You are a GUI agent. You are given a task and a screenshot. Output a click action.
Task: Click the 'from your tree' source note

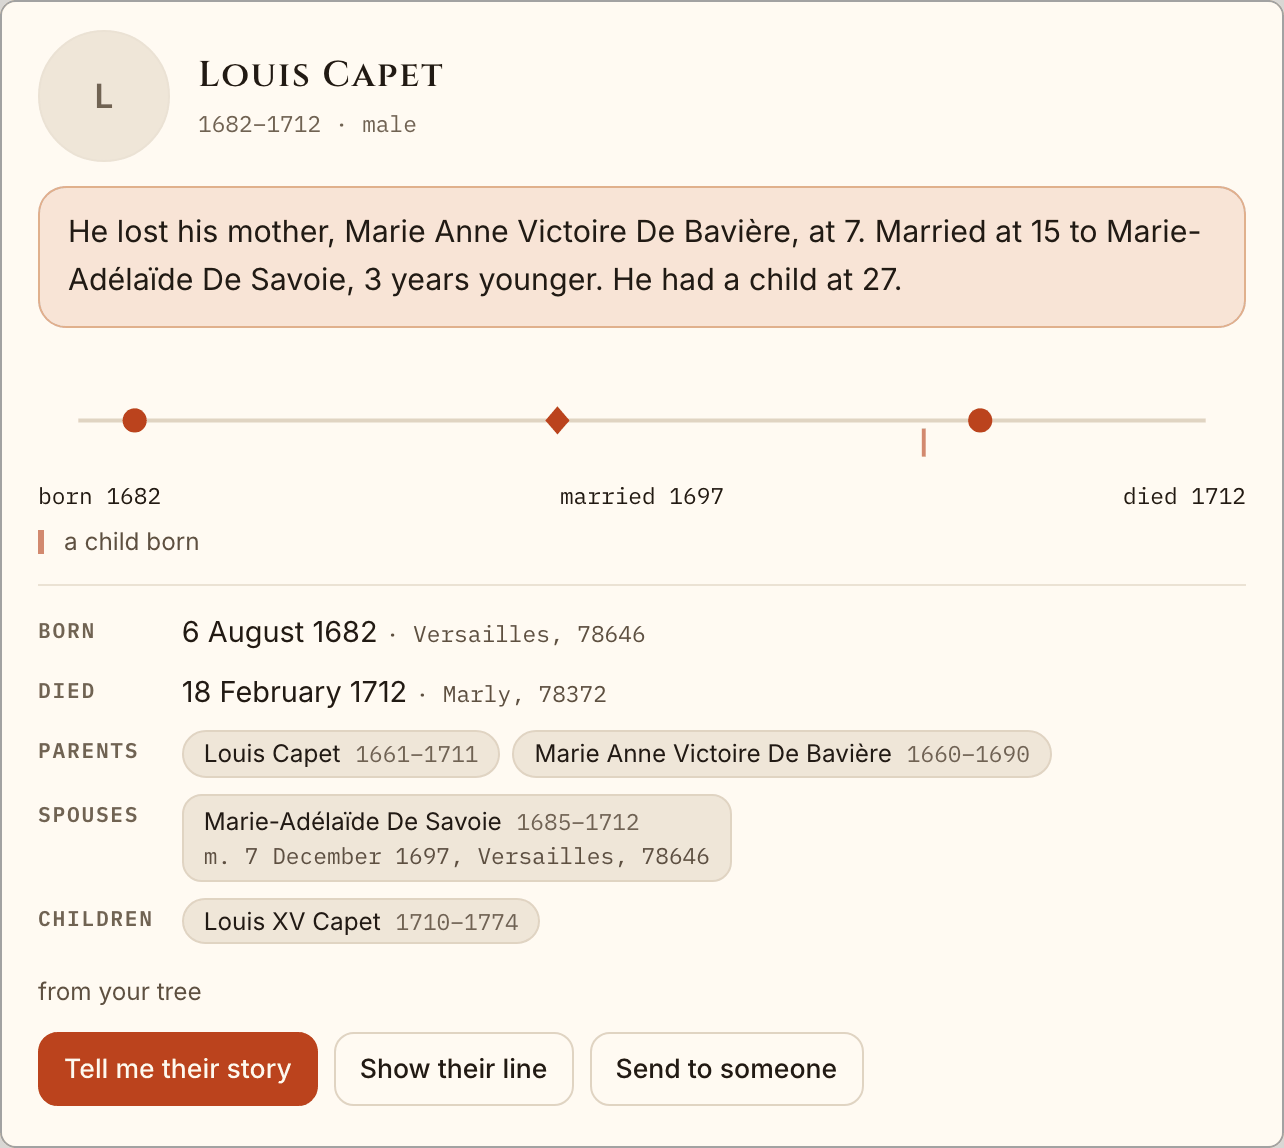tap(120, 992)
